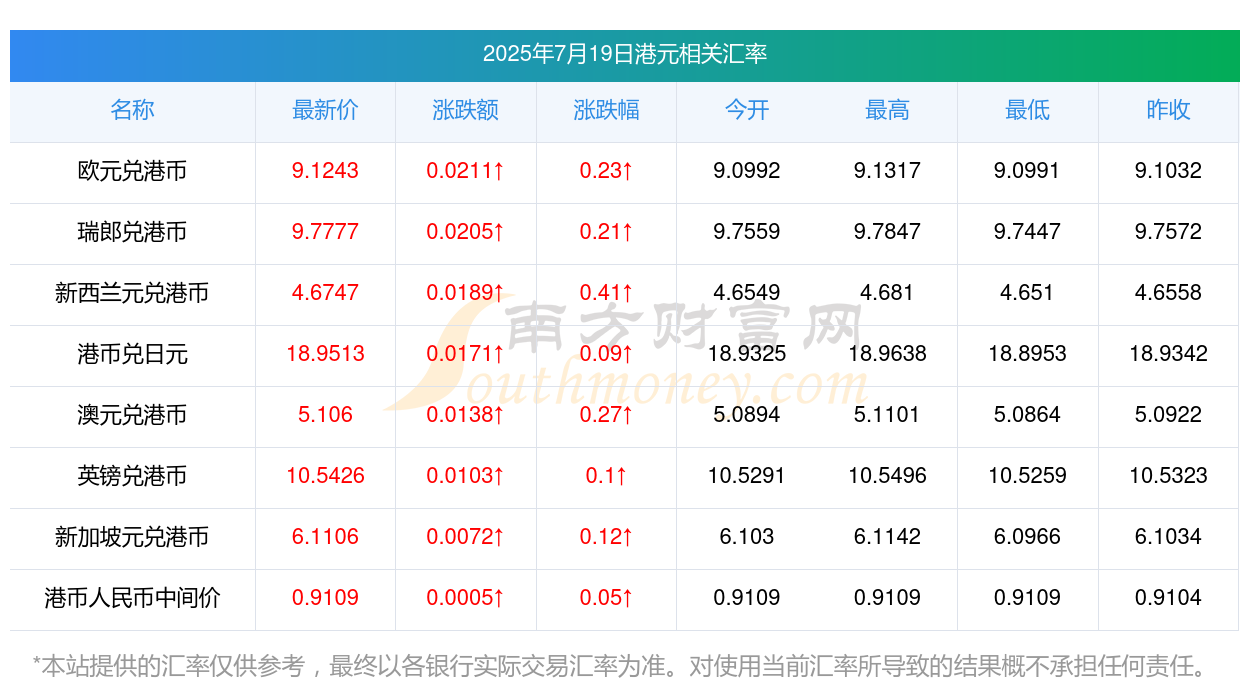The width and height of the screenshot is (1250, 698).
Task: Click low value 18.8953
Action: tap(1028, 354)
